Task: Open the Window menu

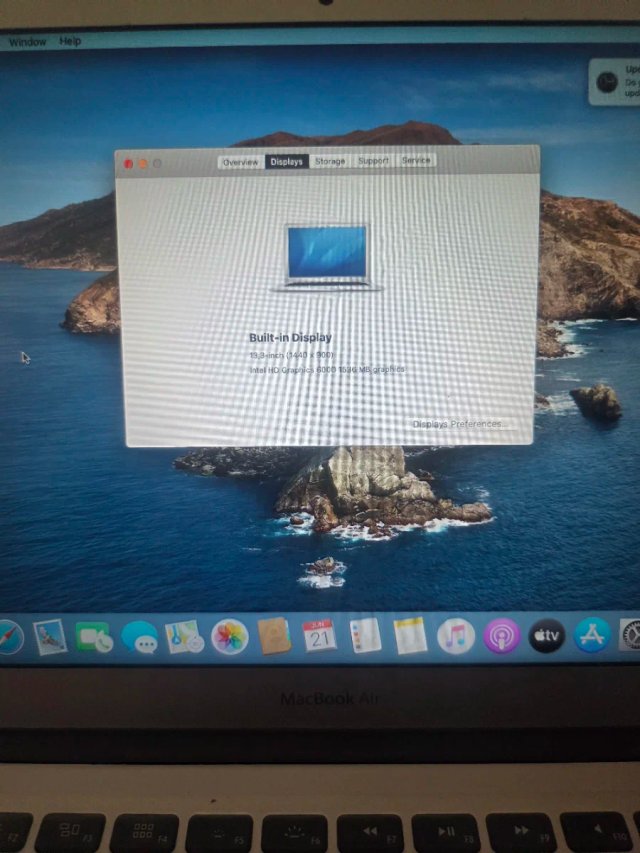Action: [x=28, y=42]
